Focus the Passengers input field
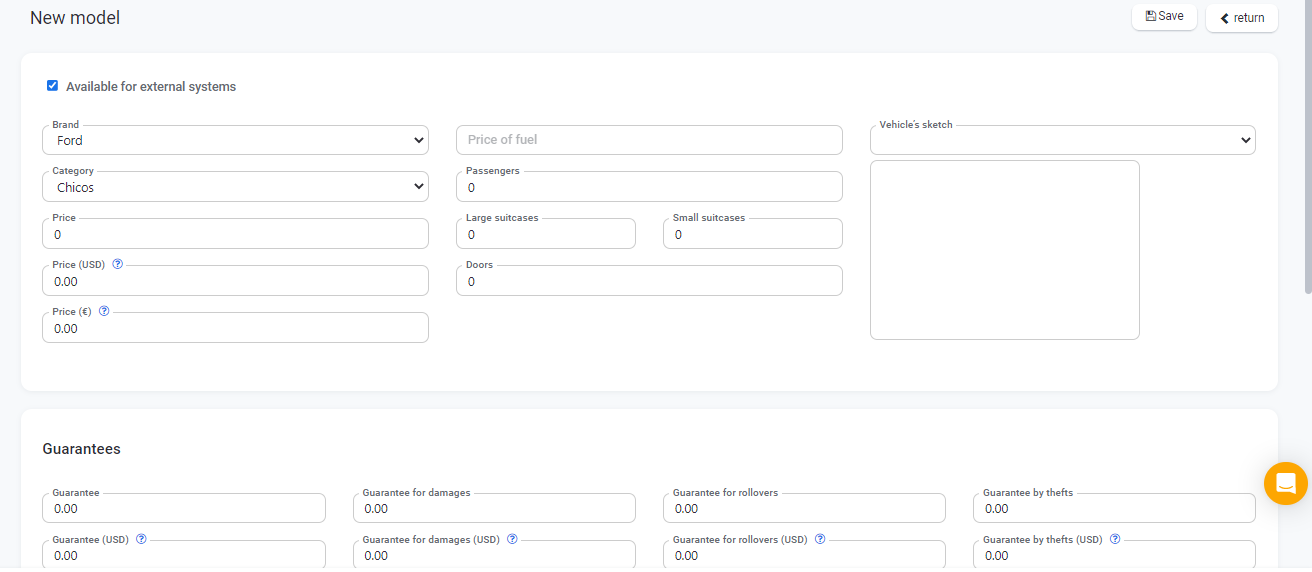This screenshot has width=1312, height=572. (x=649, y=188)
